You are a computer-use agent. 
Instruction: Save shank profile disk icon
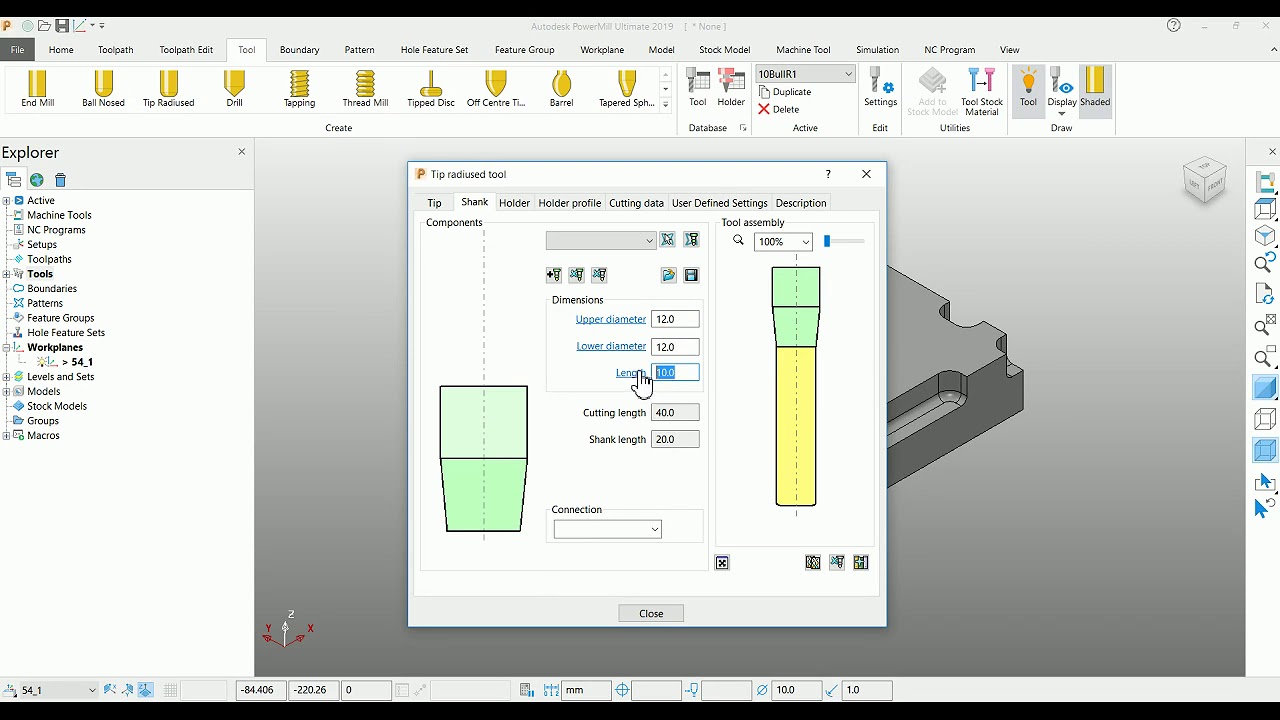[x=691, y=275]
